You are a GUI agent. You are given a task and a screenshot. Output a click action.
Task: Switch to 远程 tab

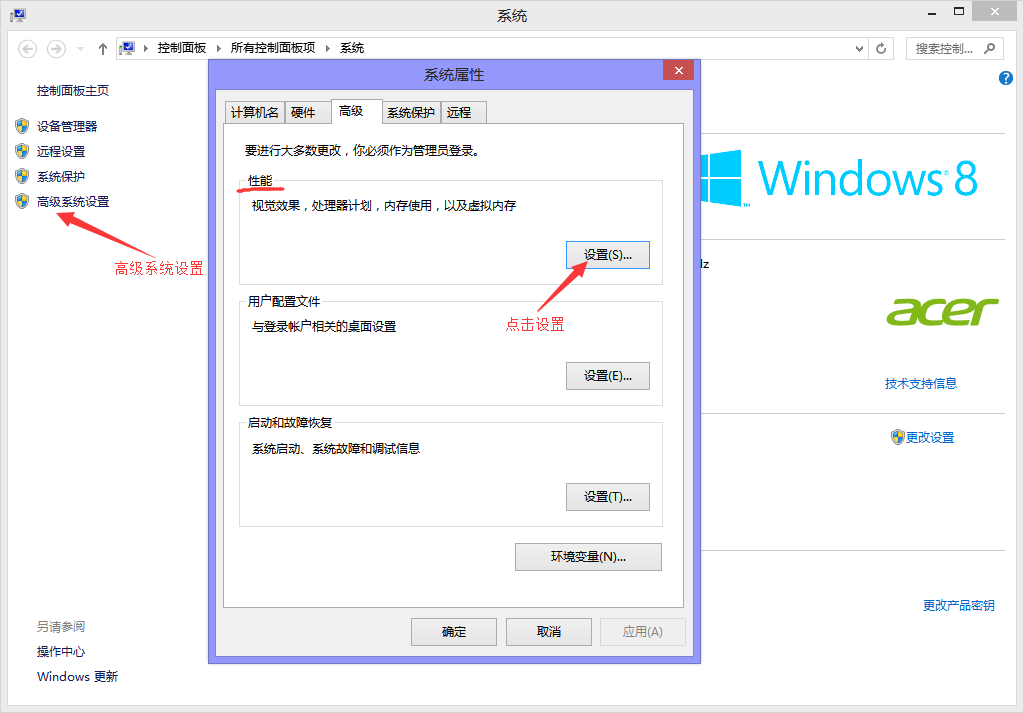click(464, 112)
